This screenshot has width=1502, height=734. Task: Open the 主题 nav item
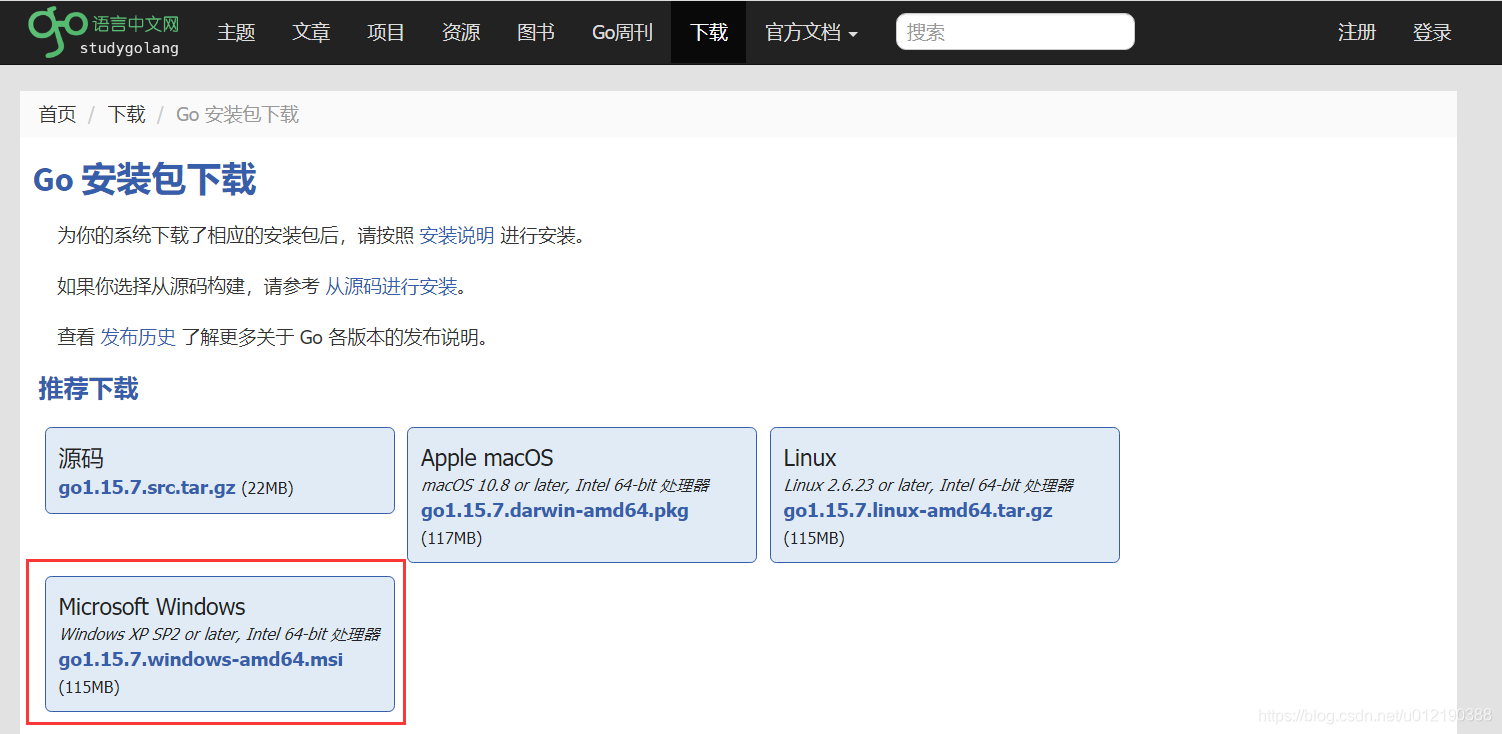pyautogui.click(x=236, y=32)
